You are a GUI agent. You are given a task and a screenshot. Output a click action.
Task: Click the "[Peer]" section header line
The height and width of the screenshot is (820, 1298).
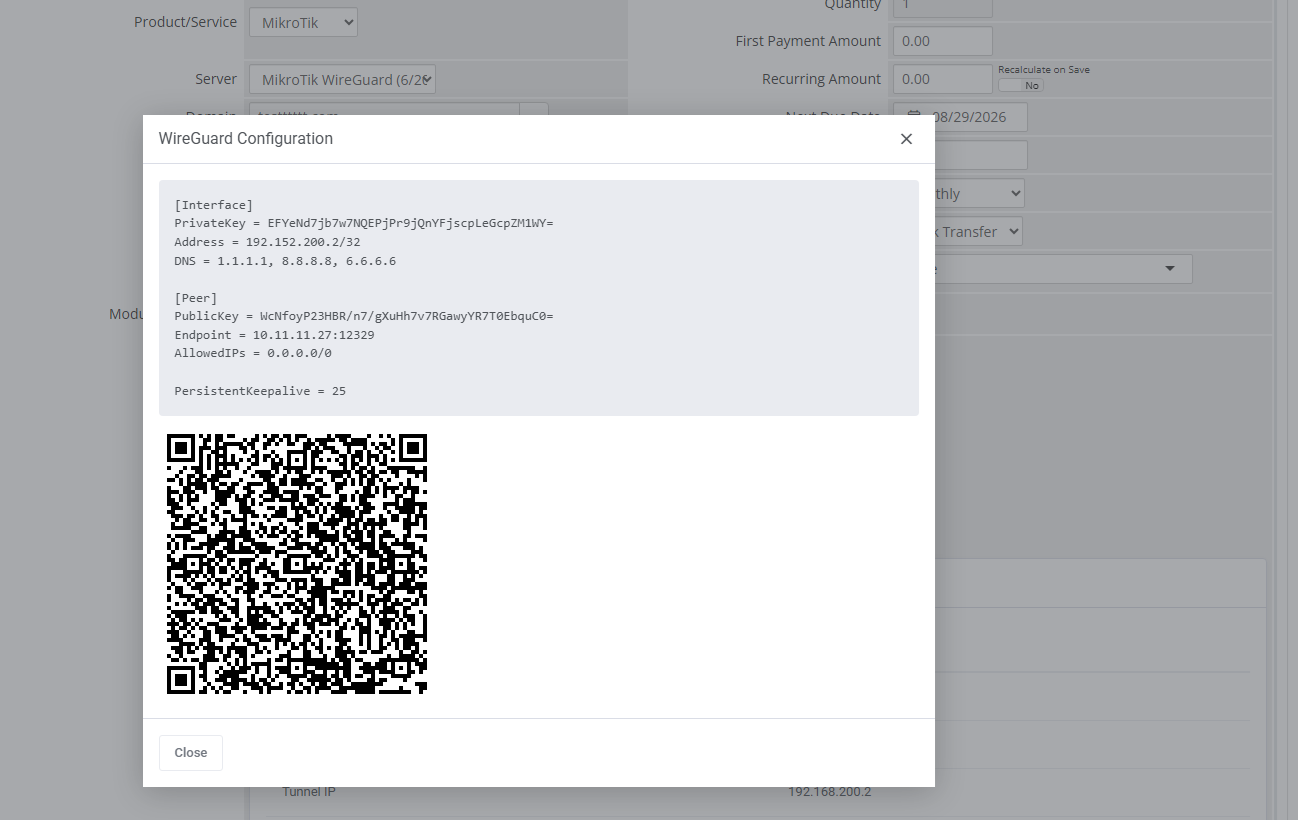196,298
